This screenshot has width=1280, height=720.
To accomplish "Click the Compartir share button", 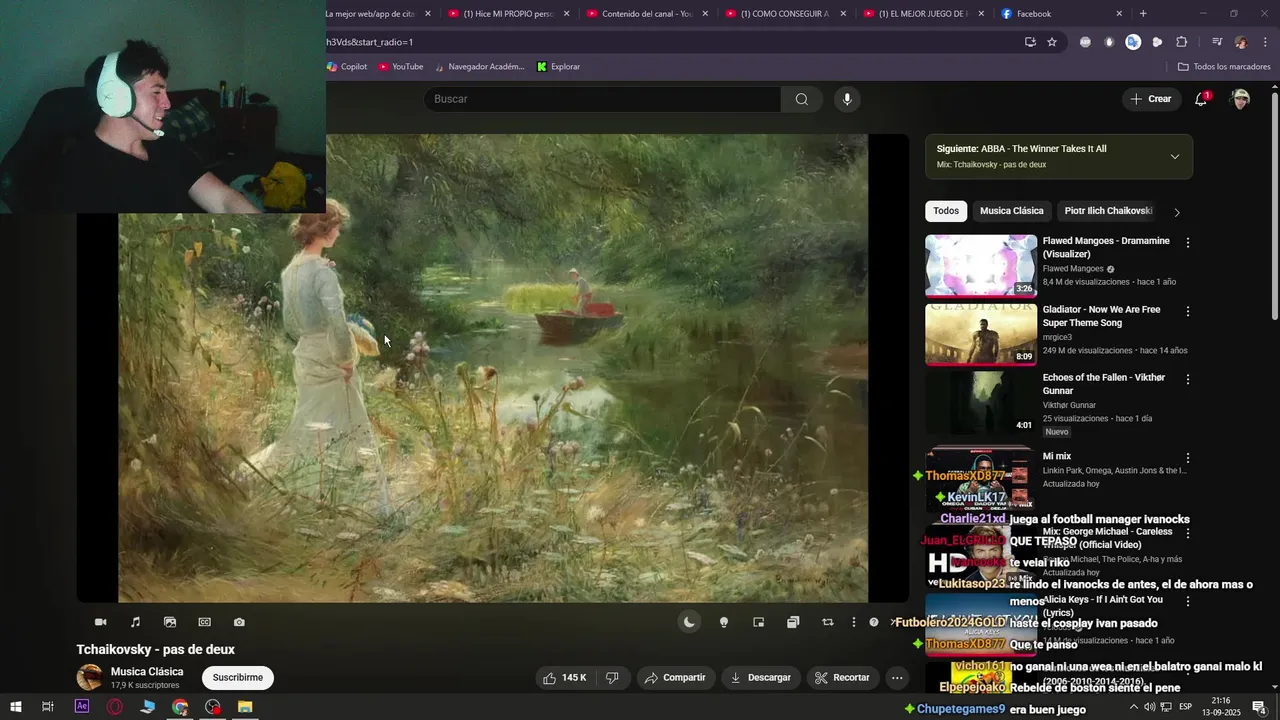I will (x=676, y=678).
